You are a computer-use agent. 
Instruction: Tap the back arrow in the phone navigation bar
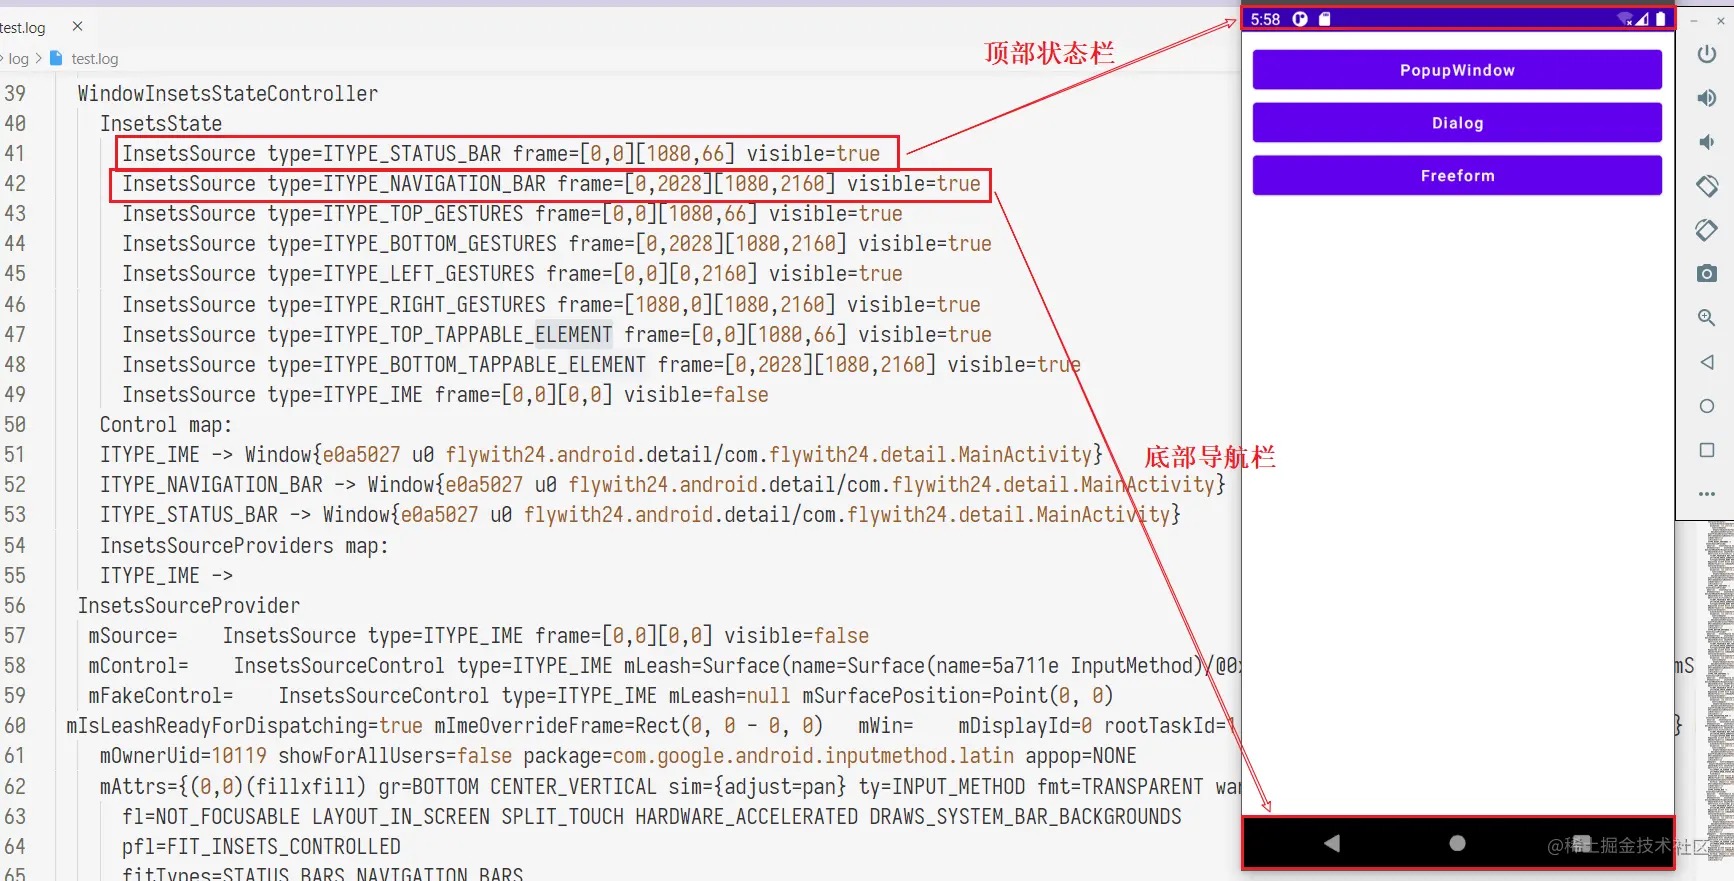pos(1331,843)
